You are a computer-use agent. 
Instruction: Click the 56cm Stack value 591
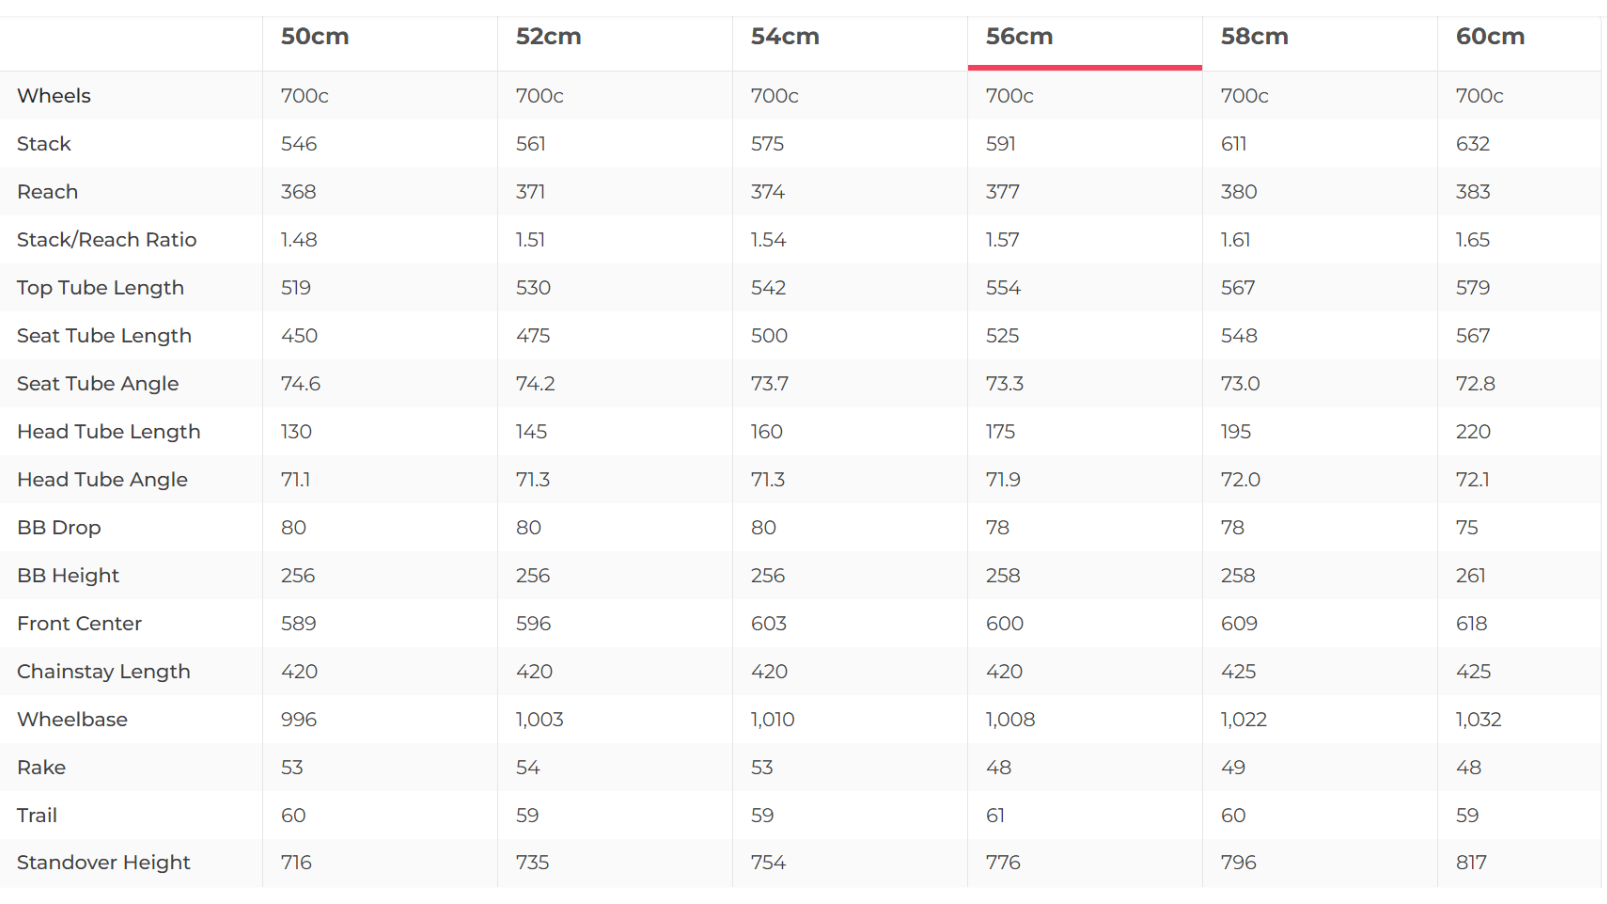click(x=1001, y=144)
